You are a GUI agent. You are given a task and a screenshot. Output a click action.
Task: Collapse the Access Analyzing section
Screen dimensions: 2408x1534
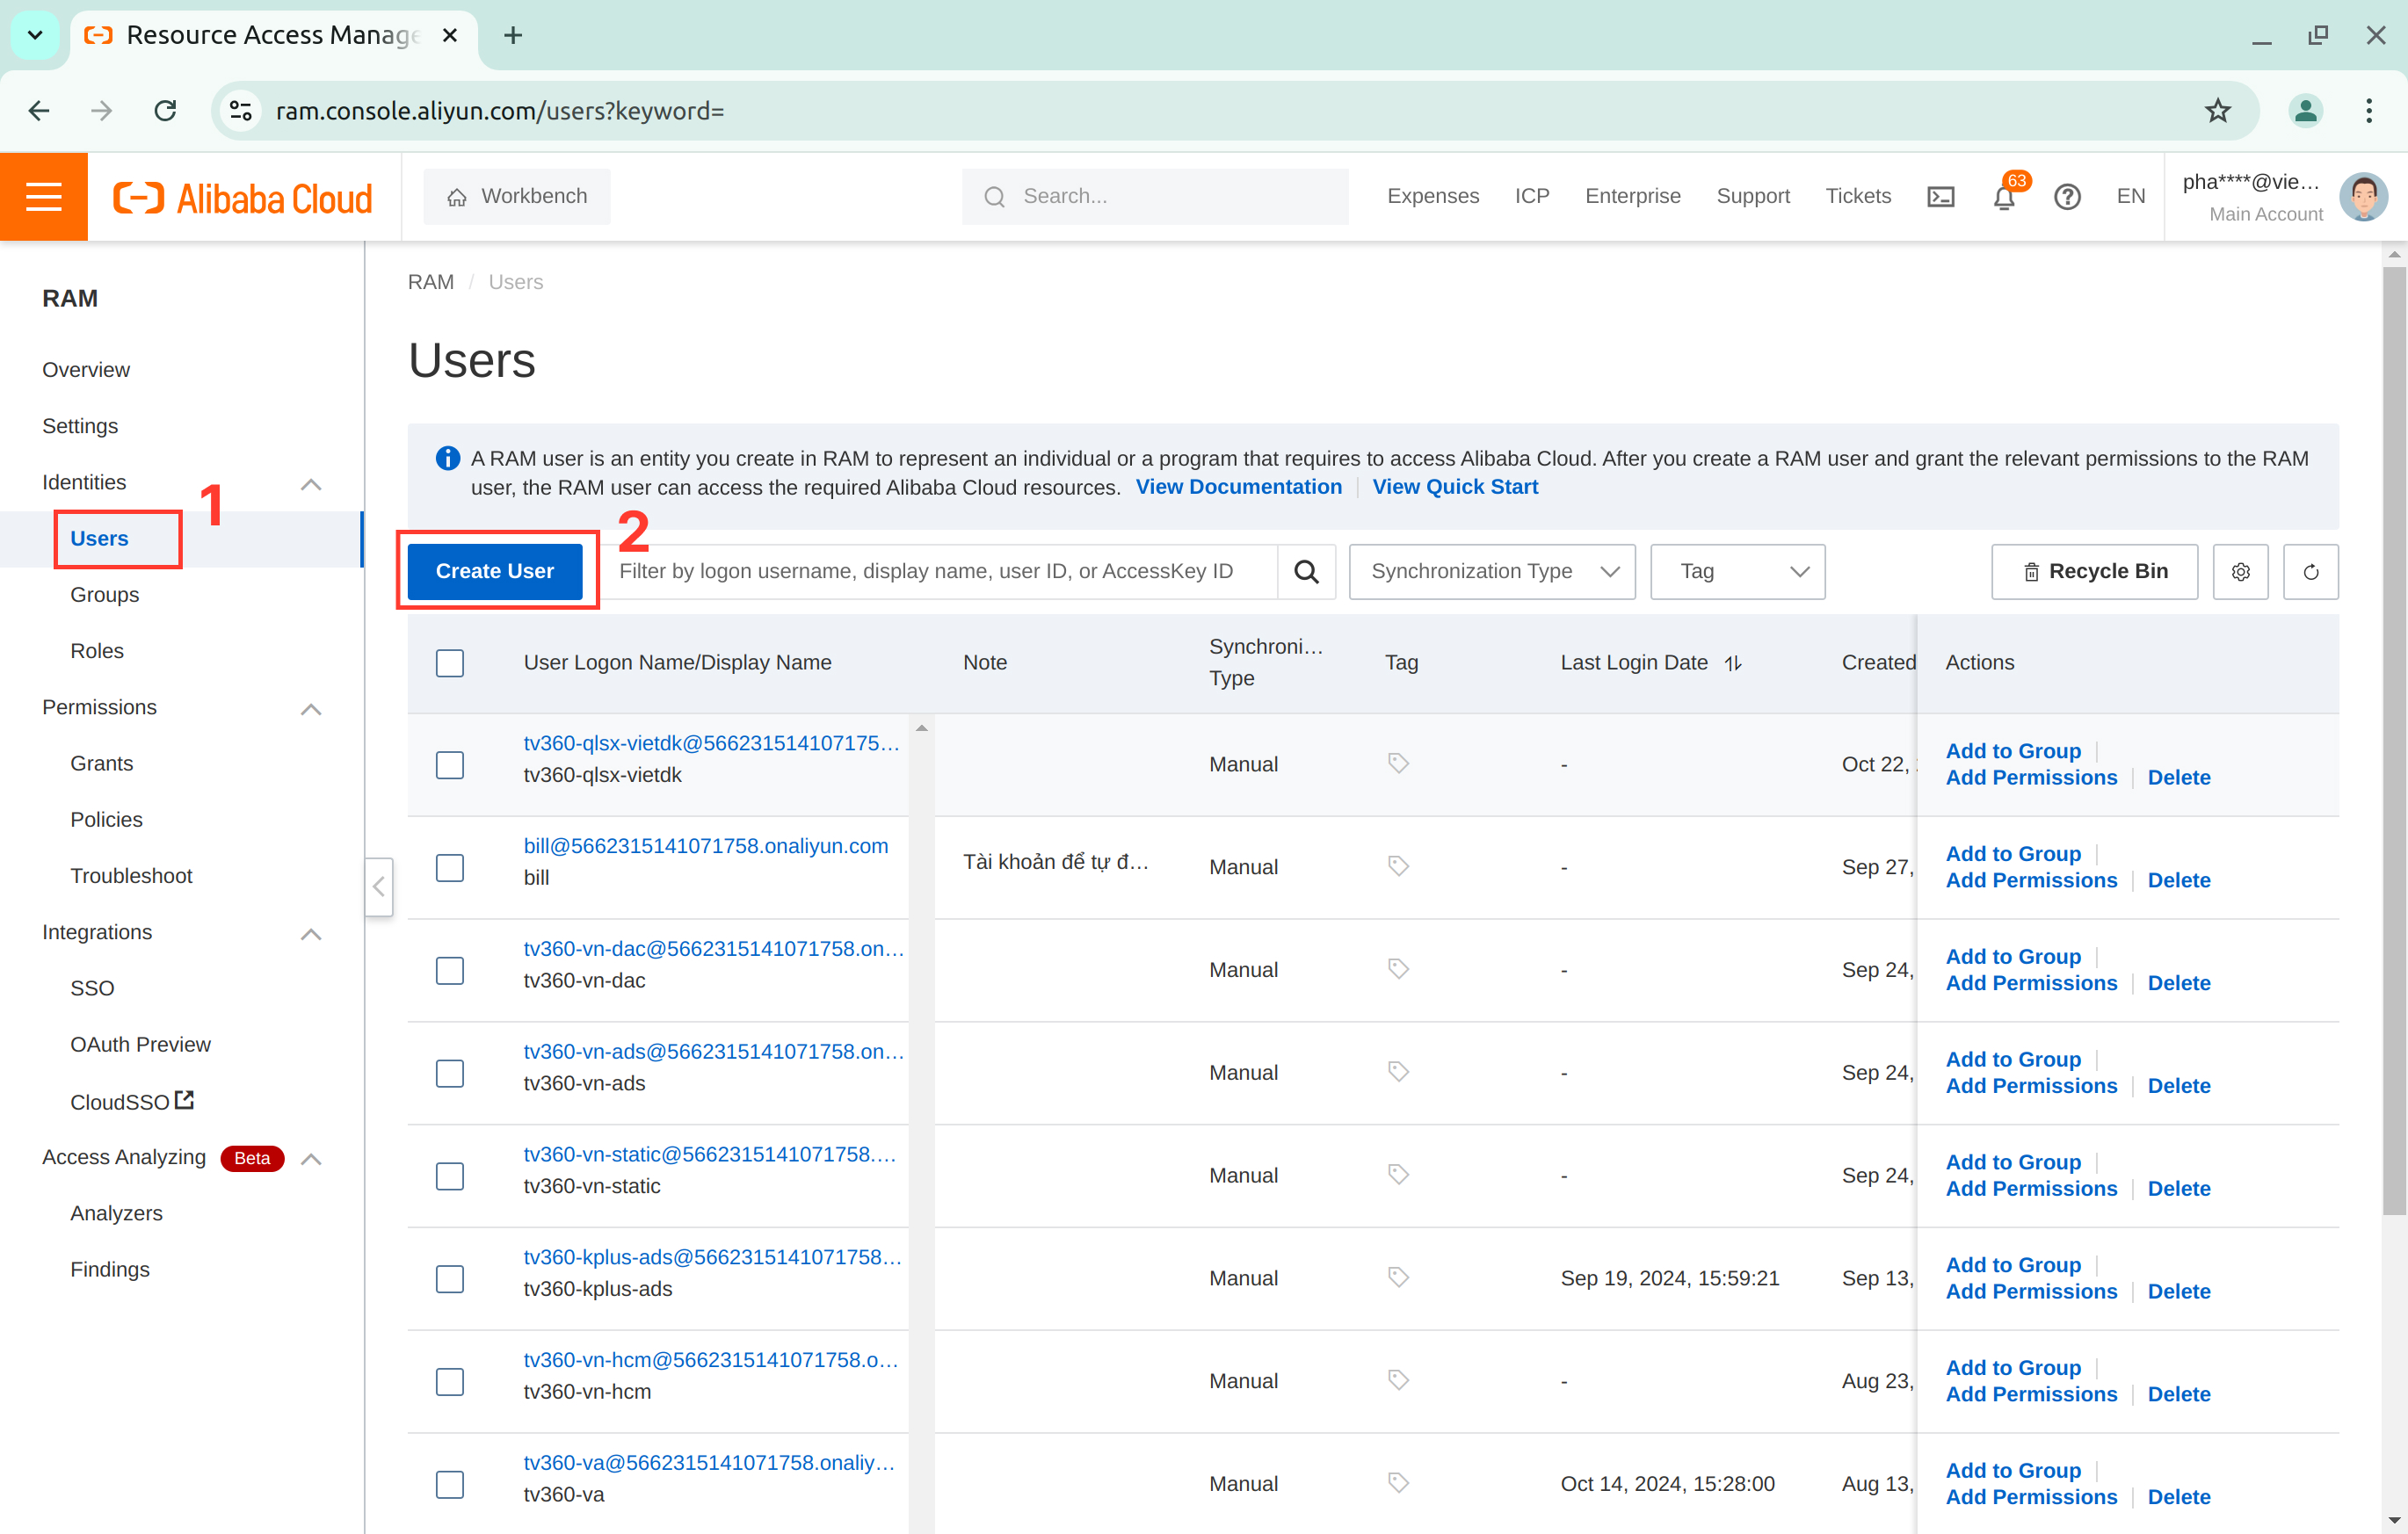(311, 1158)
